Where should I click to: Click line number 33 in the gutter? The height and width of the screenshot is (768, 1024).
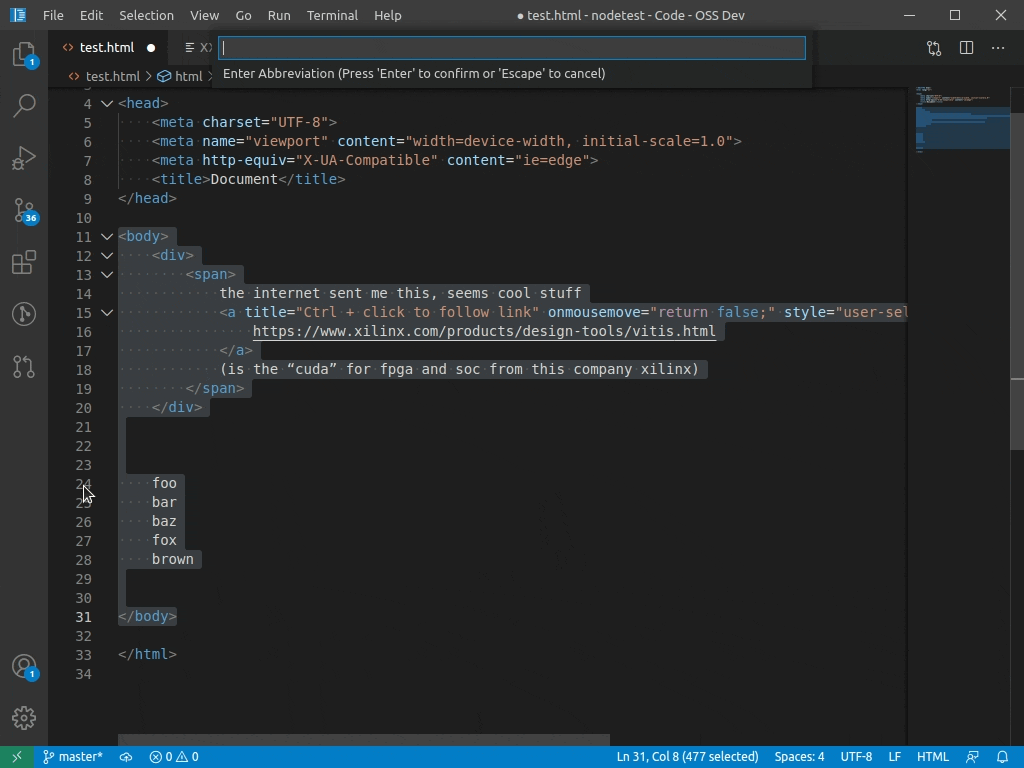point(84,655)
